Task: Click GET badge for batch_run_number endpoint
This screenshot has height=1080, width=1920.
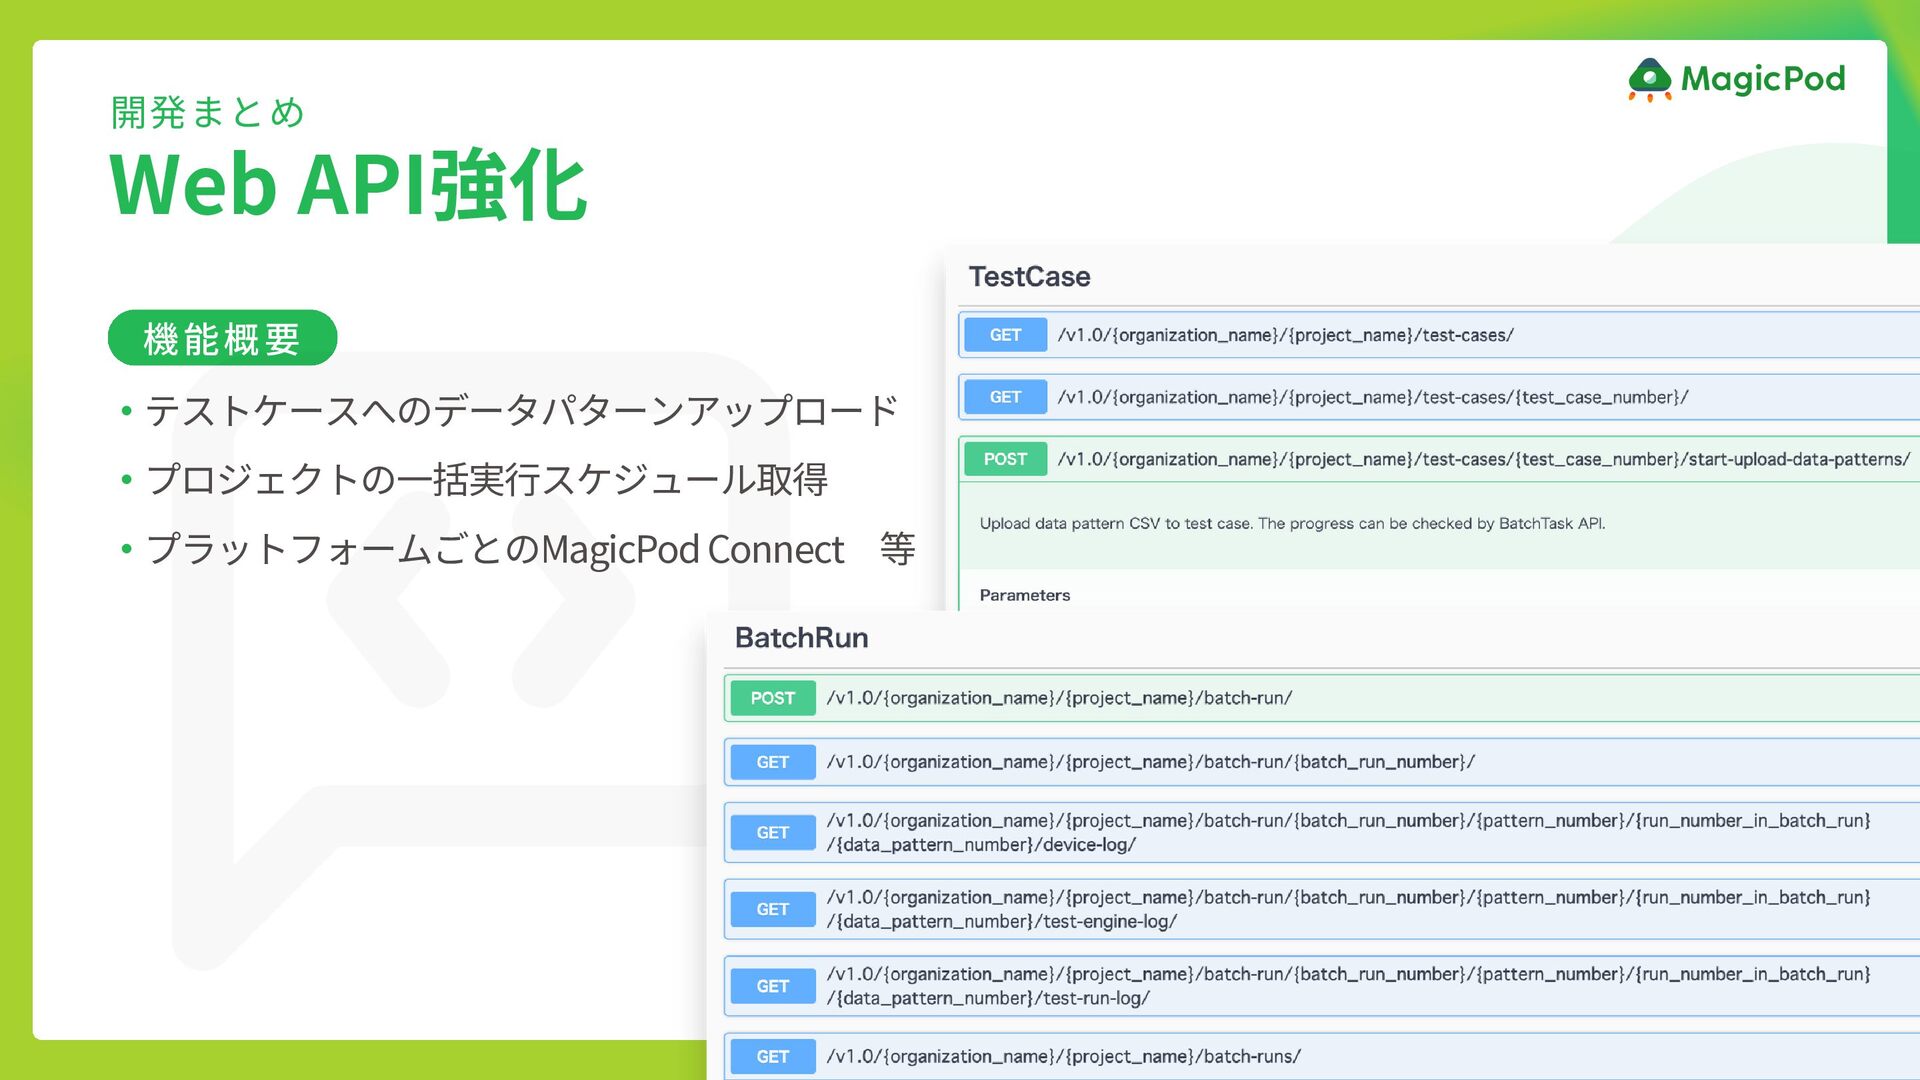Action: pyautogui.click(x=772, y=762)
